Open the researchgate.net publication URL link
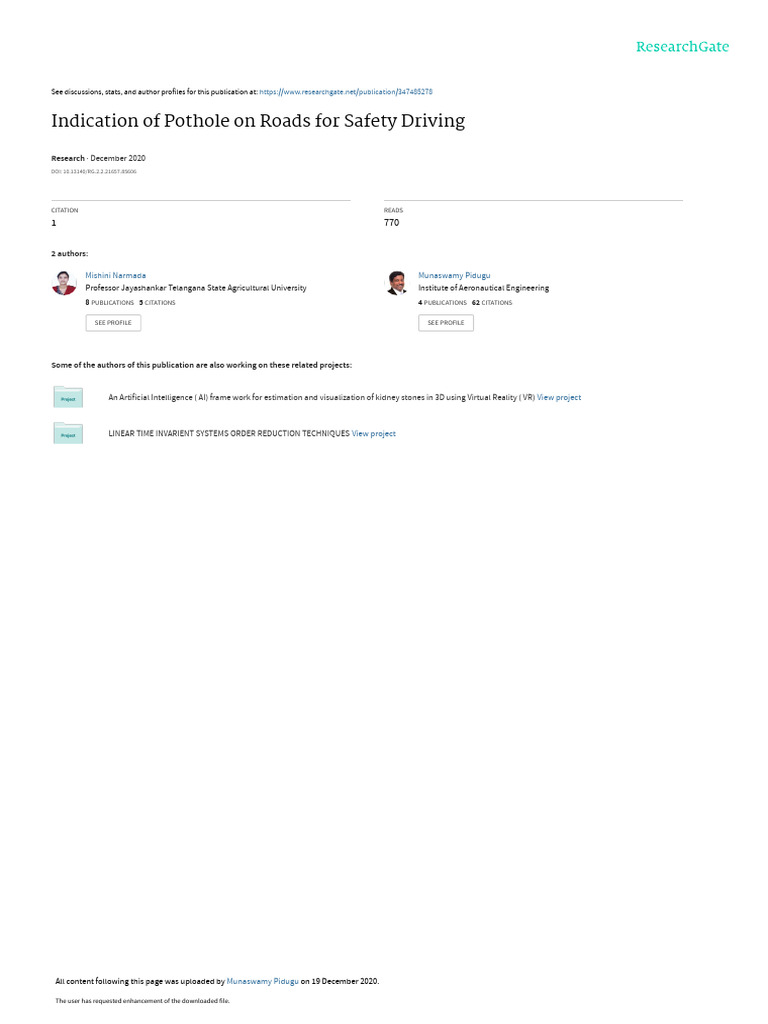The height and width of the screenshot is (1024, 768). tap(345, 92)
